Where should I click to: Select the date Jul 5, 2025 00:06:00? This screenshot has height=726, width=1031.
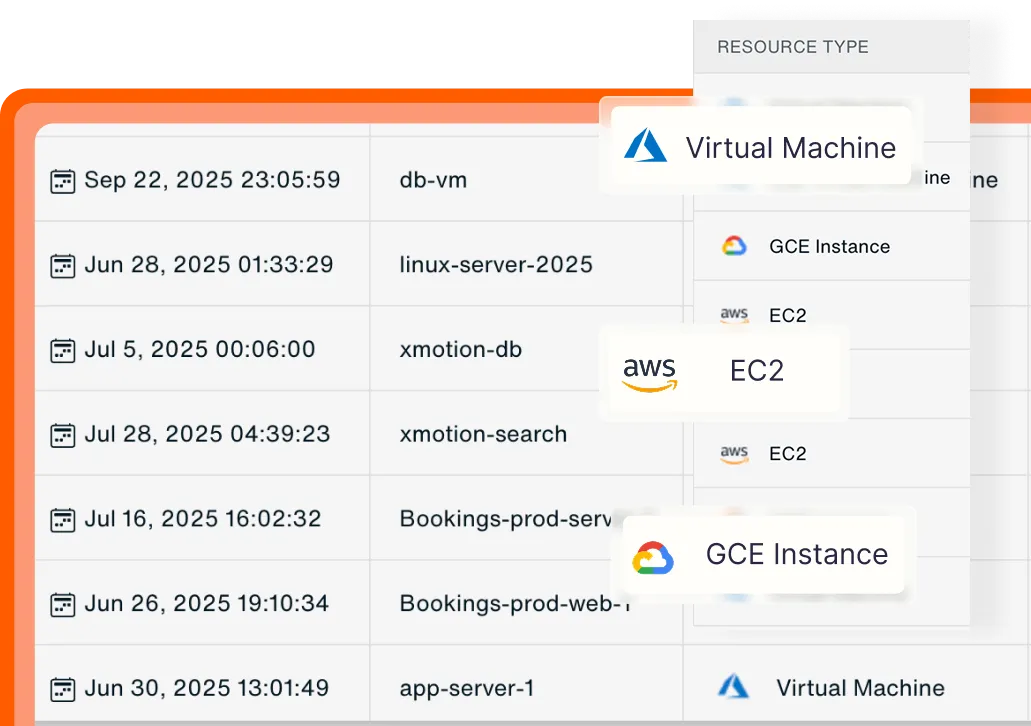click(x=200, y=350)
